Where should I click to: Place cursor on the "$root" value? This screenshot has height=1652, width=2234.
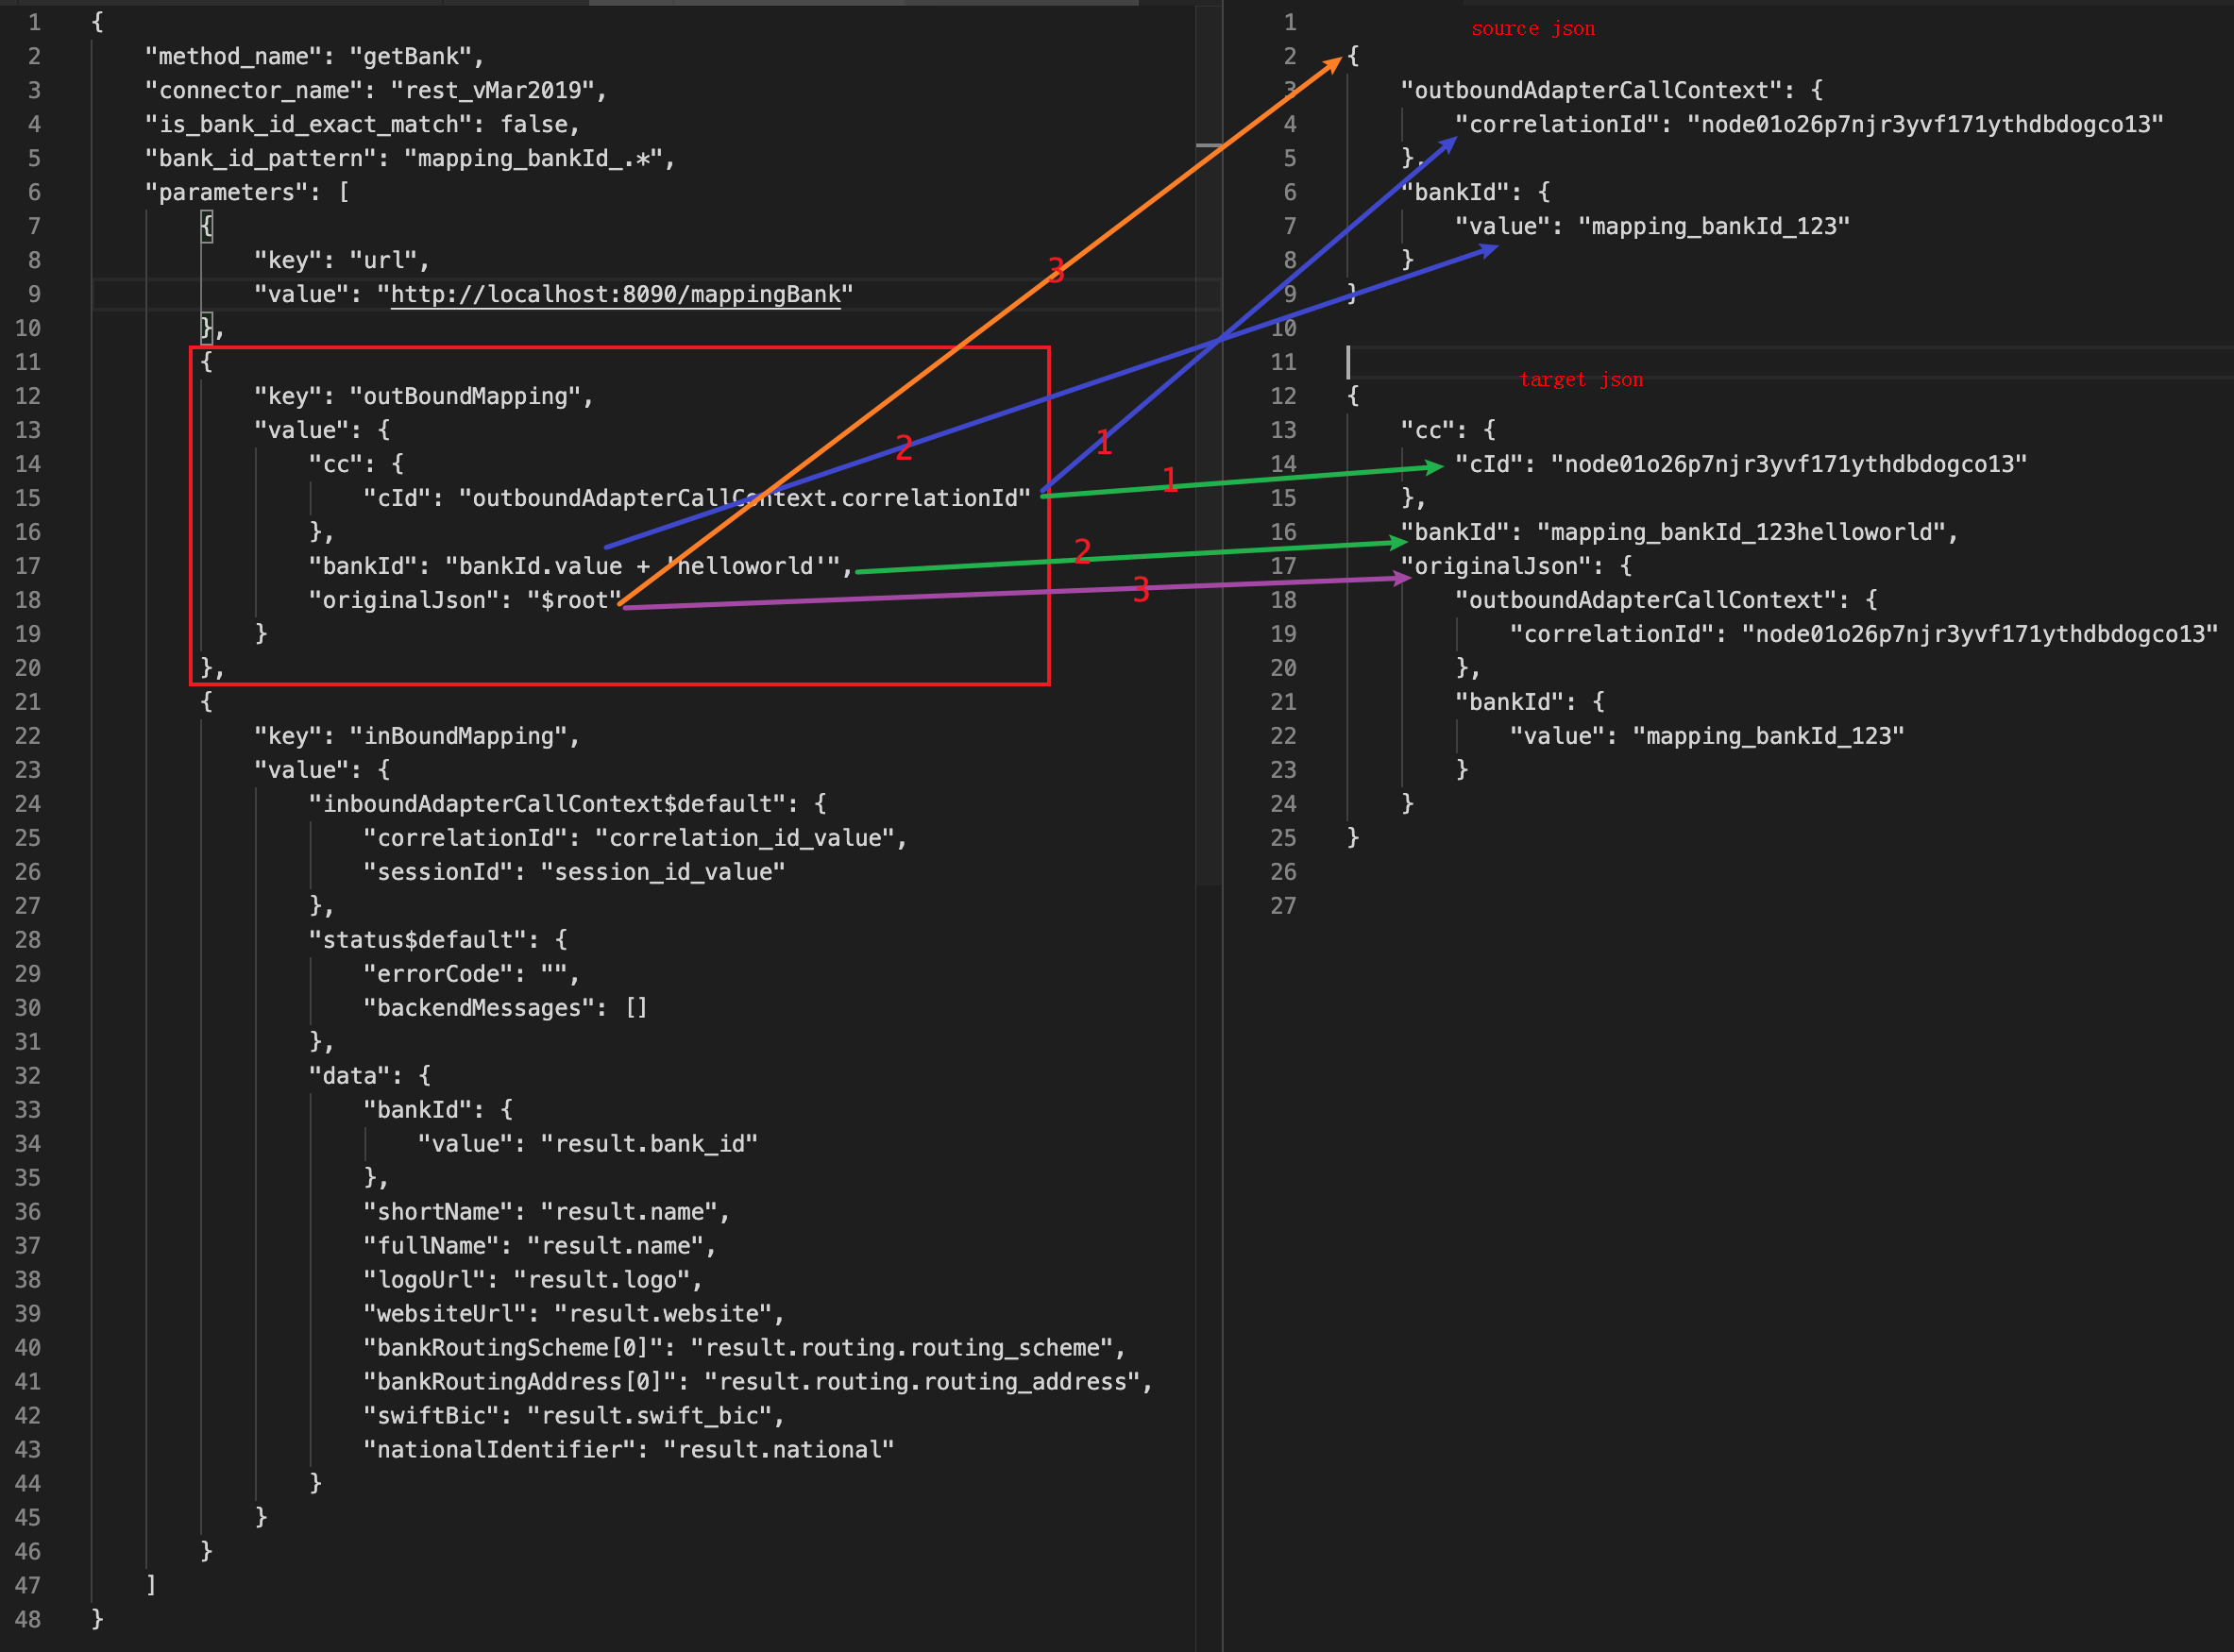(x=577, y=599)
